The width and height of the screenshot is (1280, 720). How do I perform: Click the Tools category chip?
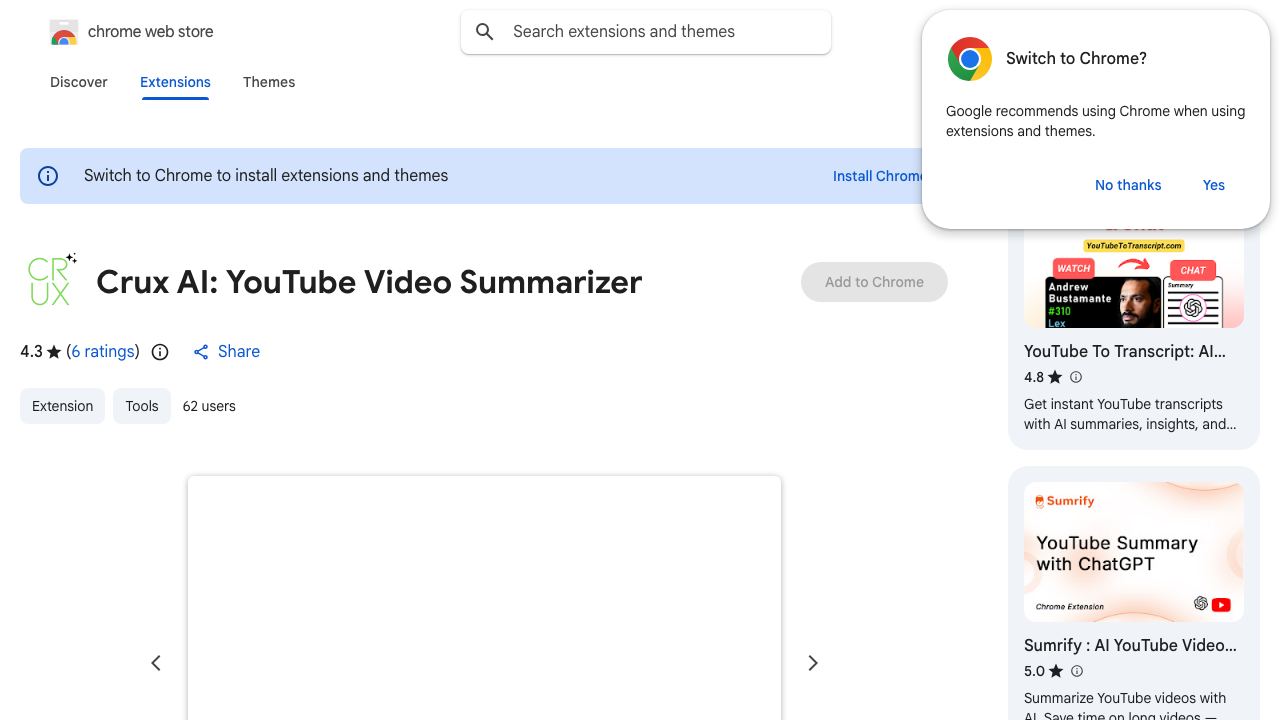[x=142, y=406]
